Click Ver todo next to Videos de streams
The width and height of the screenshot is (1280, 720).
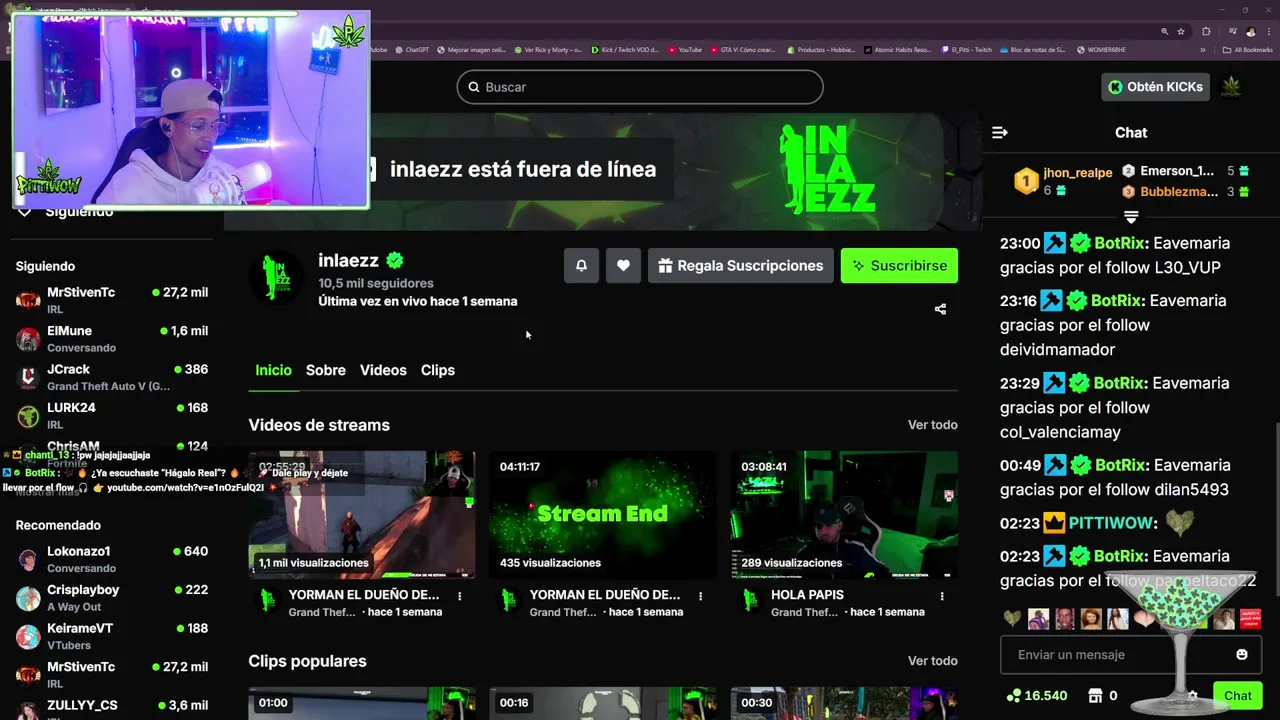coord(933,425)
